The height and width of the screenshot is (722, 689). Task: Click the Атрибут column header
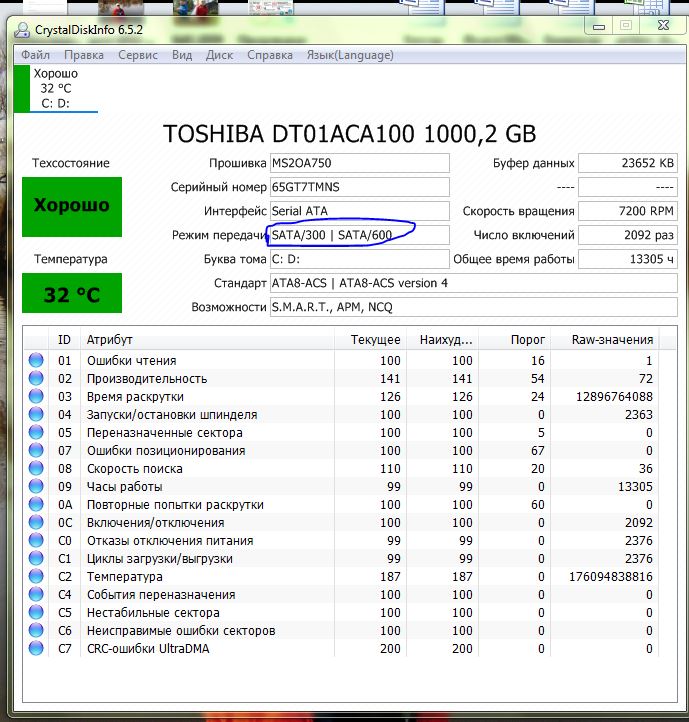click(110, 340)
